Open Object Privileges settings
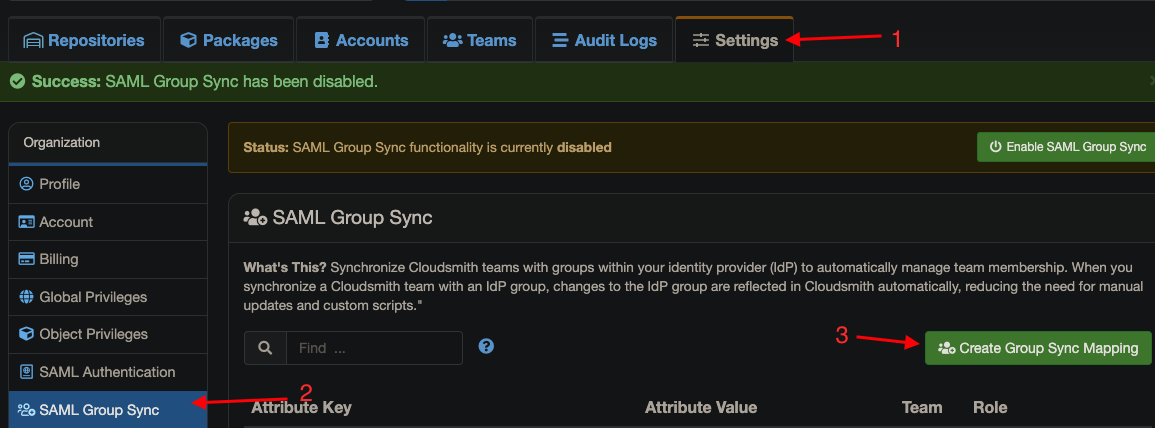Screen dimensions: 1155x428 (108, 334)
